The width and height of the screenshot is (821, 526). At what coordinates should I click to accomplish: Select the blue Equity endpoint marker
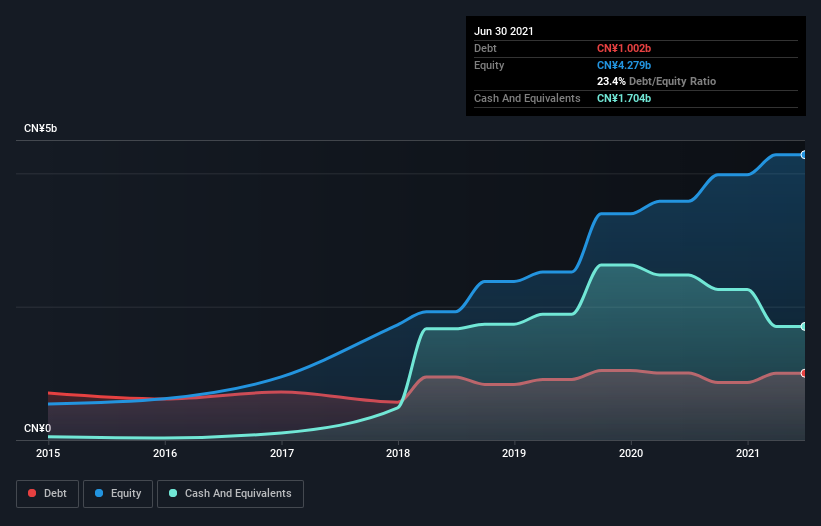(x=804, y=155)
